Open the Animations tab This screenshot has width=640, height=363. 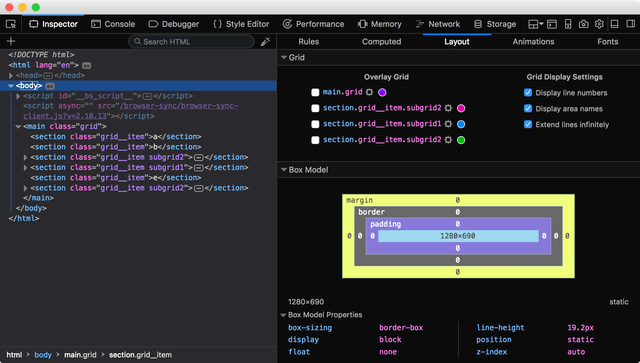[x=533, y=42]
